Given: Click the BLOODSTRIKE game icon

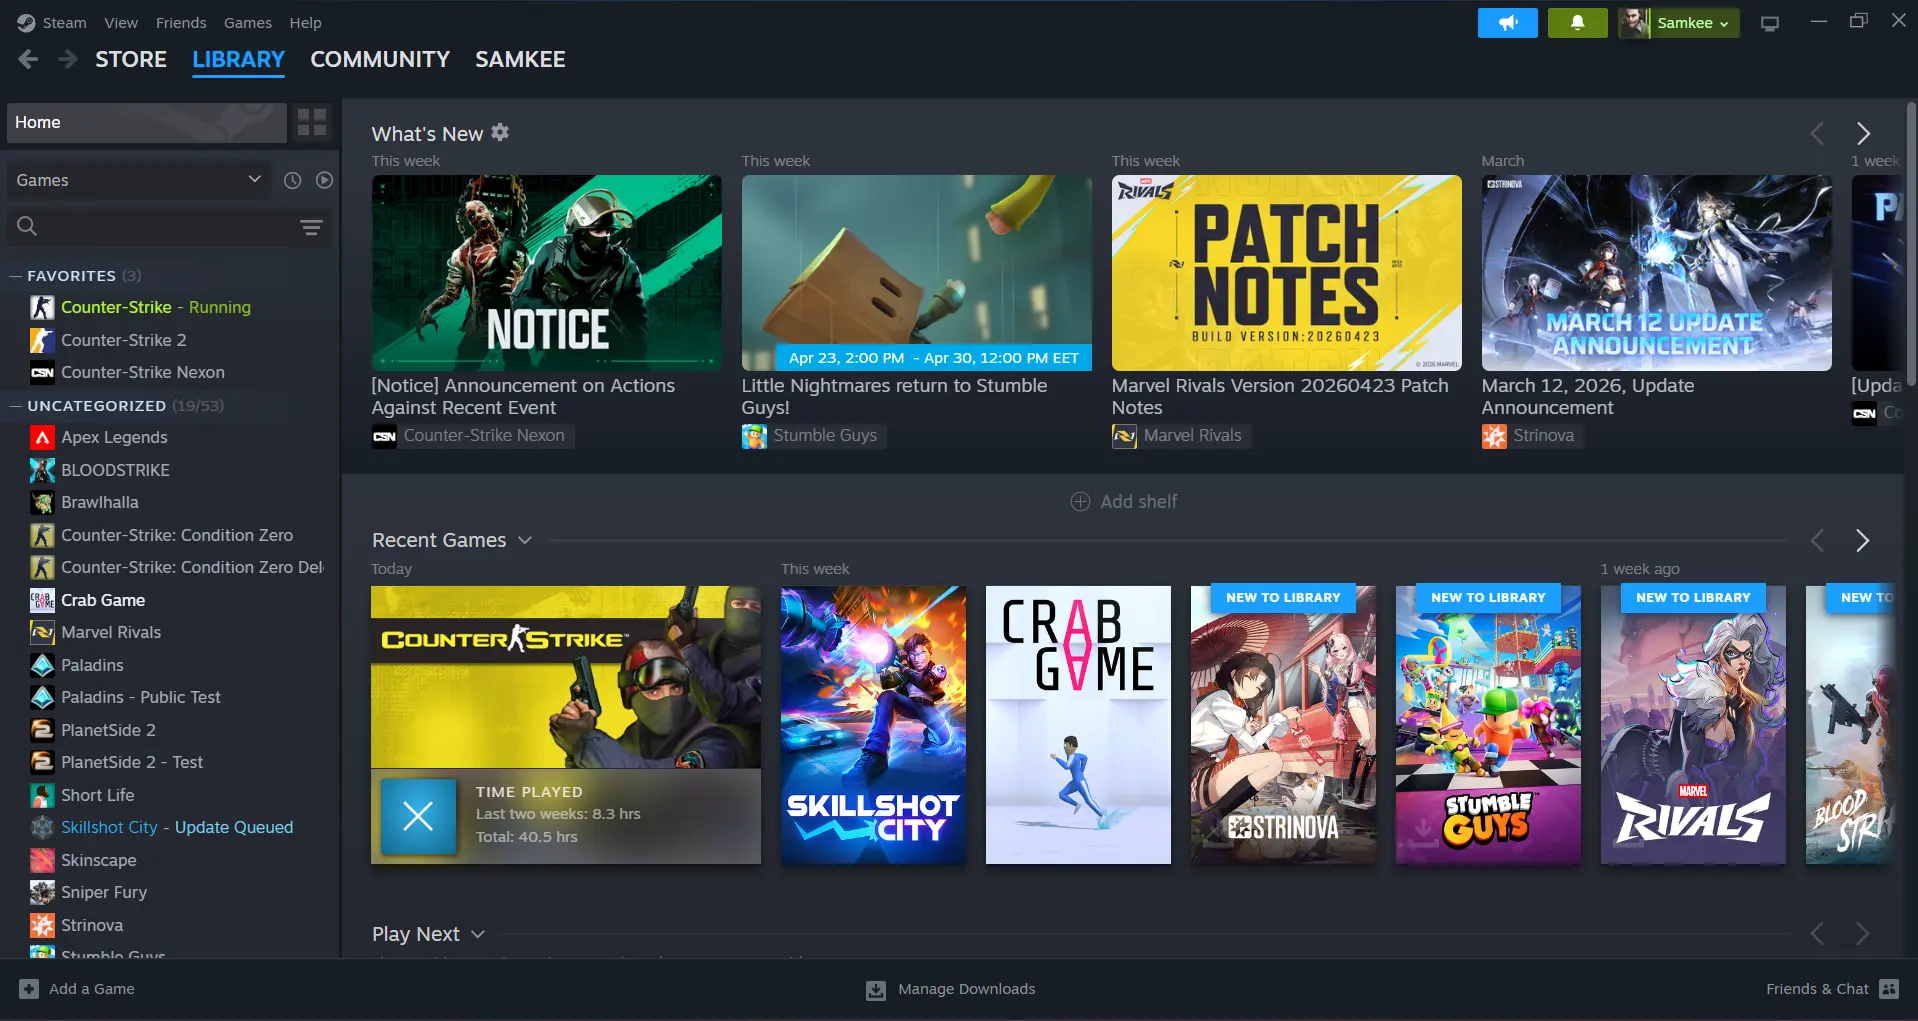Looking at the screenshot, I should click(x=42, y=470).
